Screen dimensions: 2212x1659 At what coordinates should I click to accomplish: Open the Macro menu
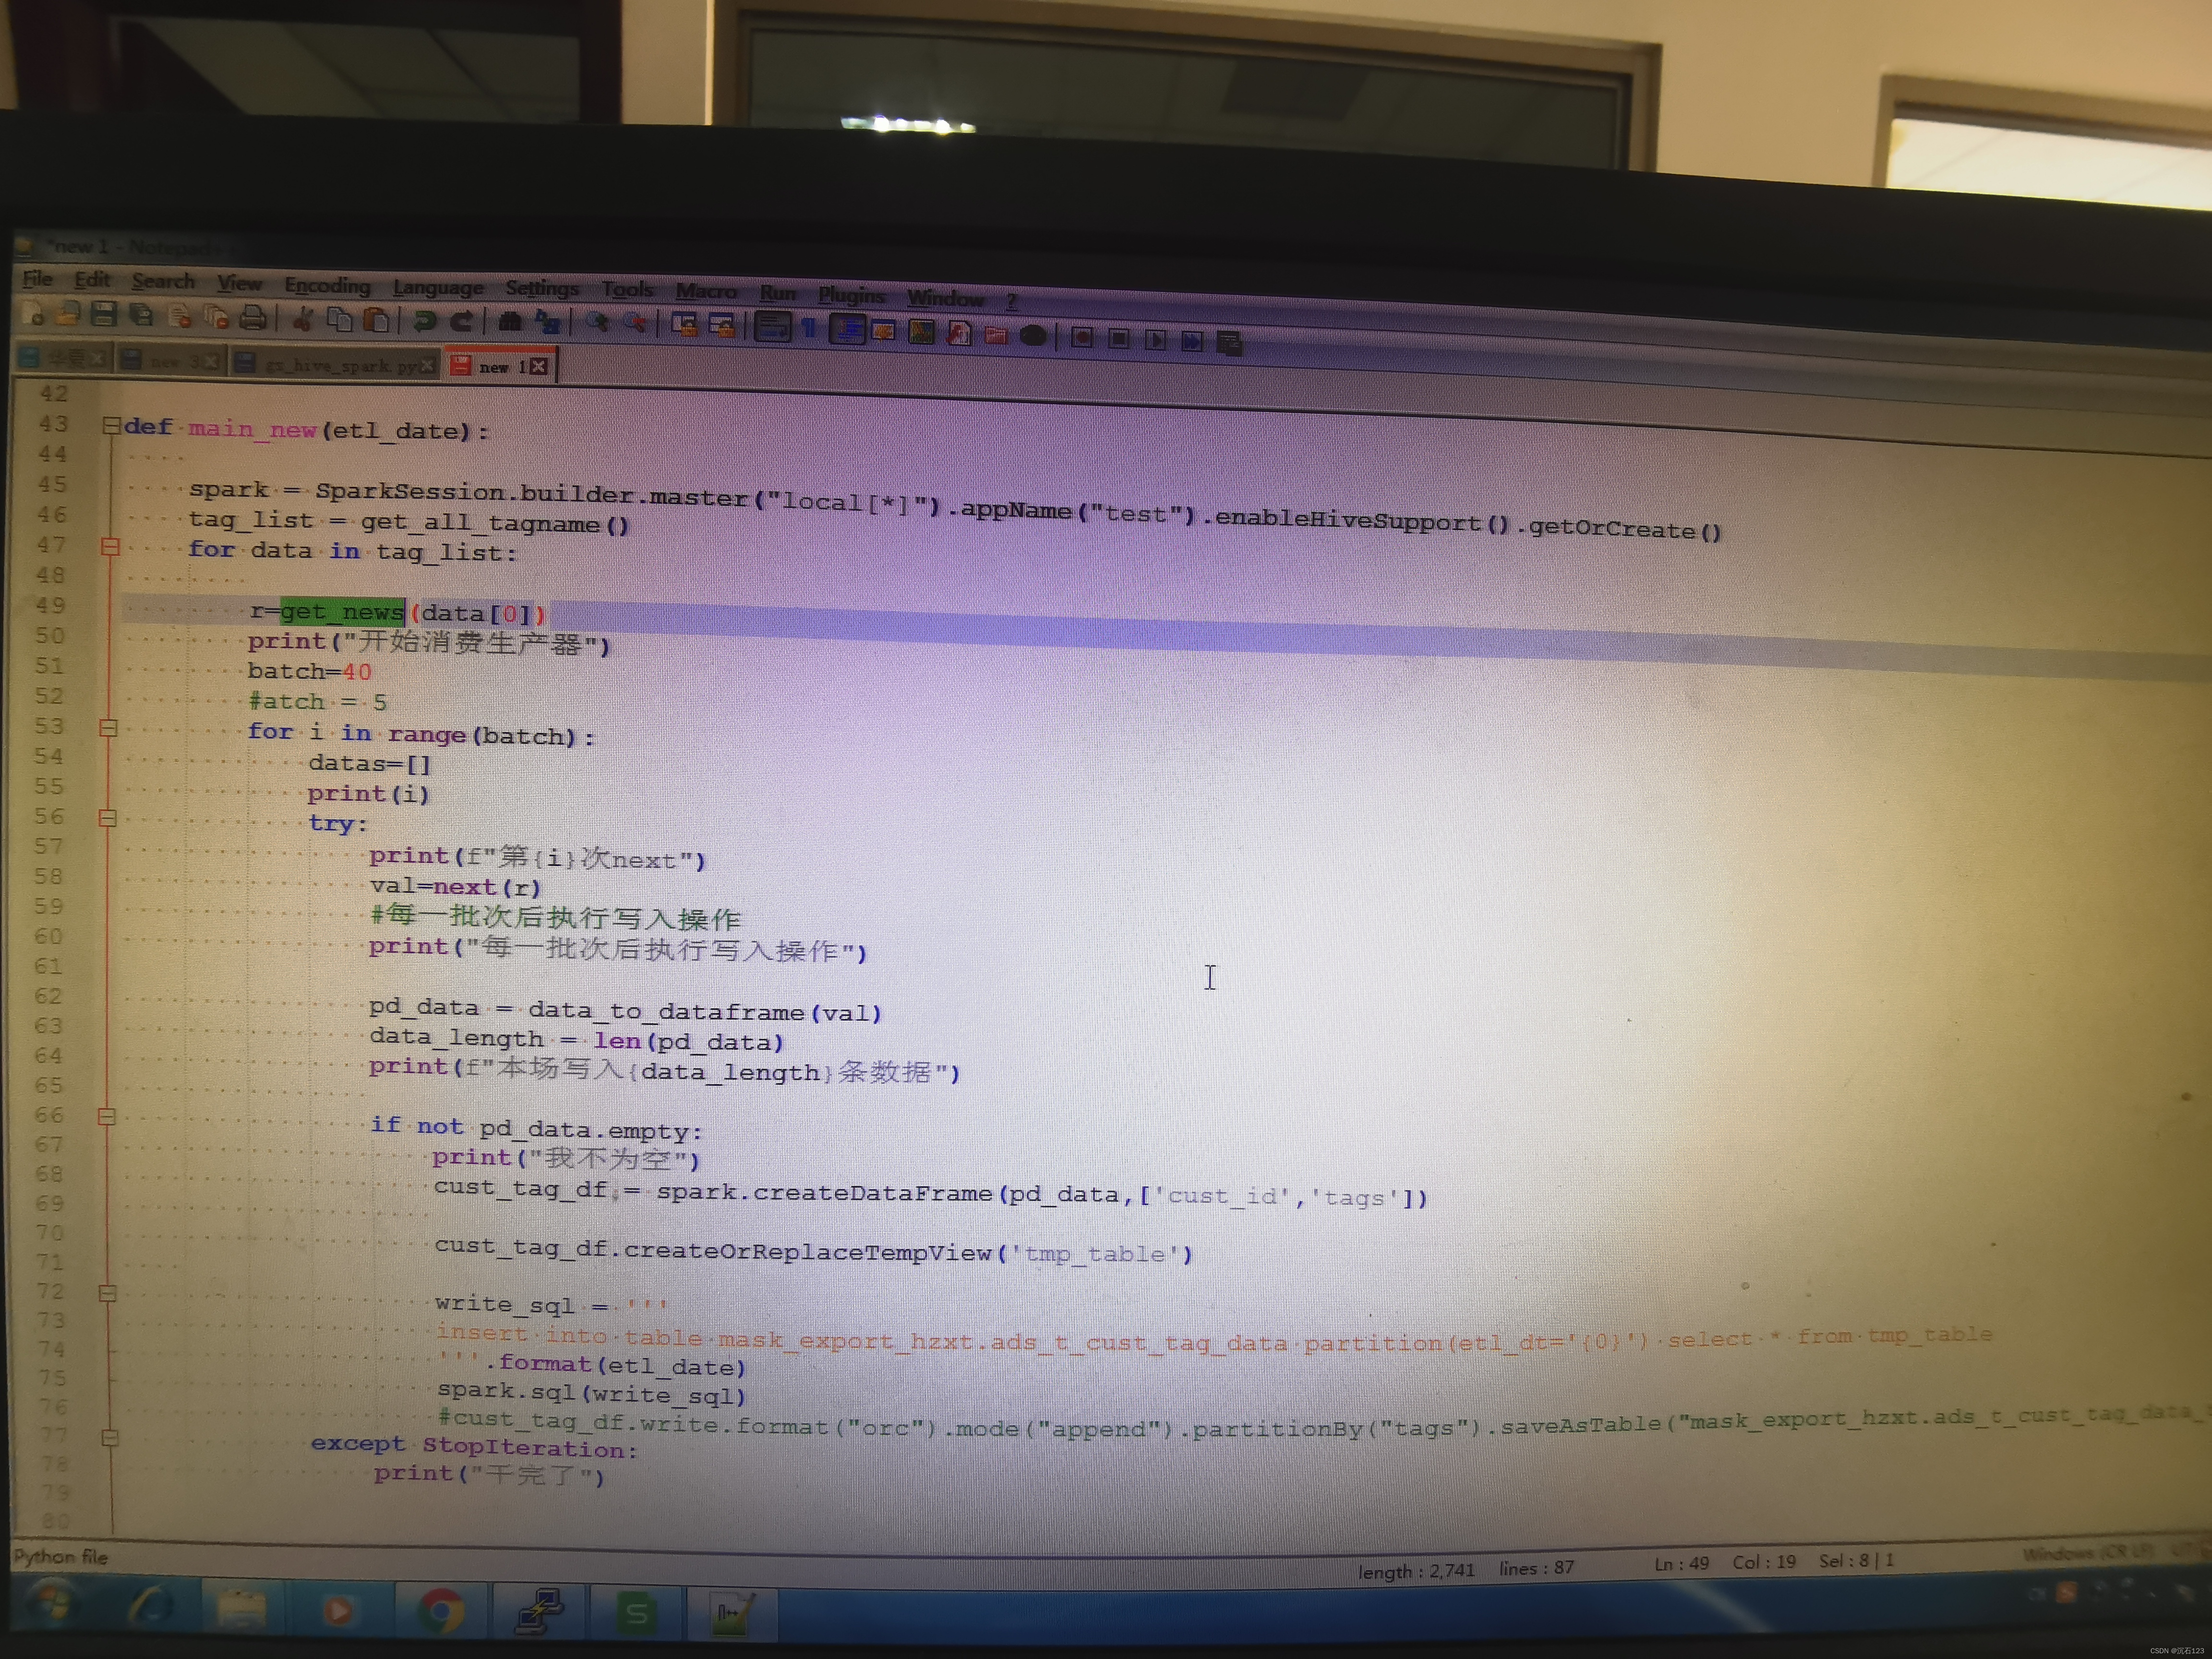coord(706,291)
